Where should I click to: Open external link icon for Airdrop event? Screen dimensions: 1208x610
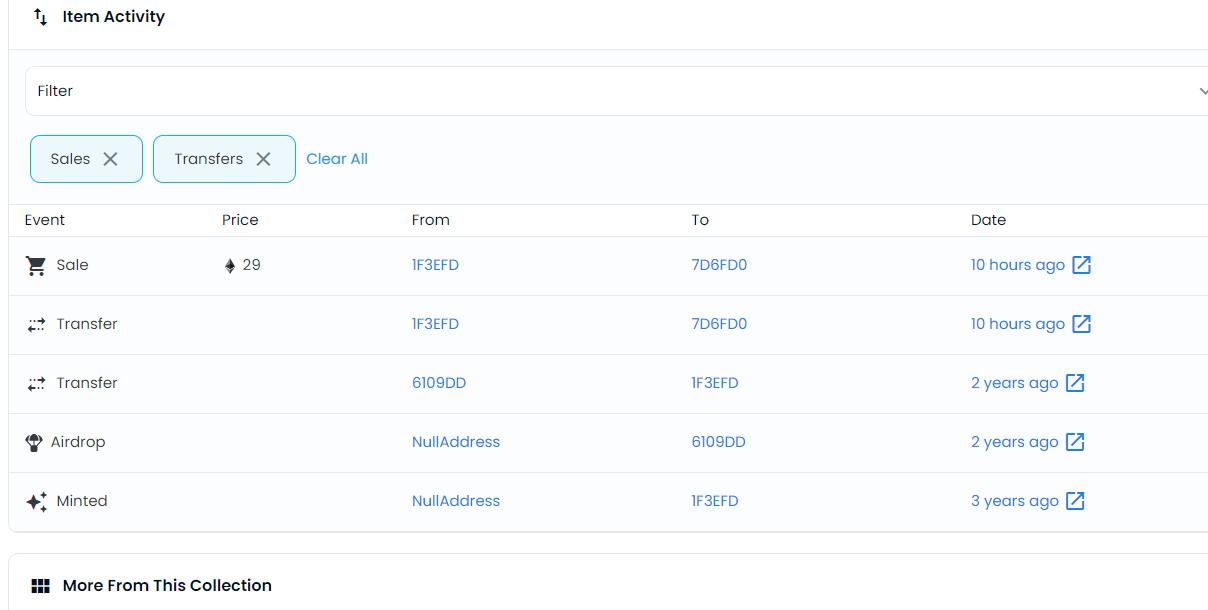tap(1075, 442)
